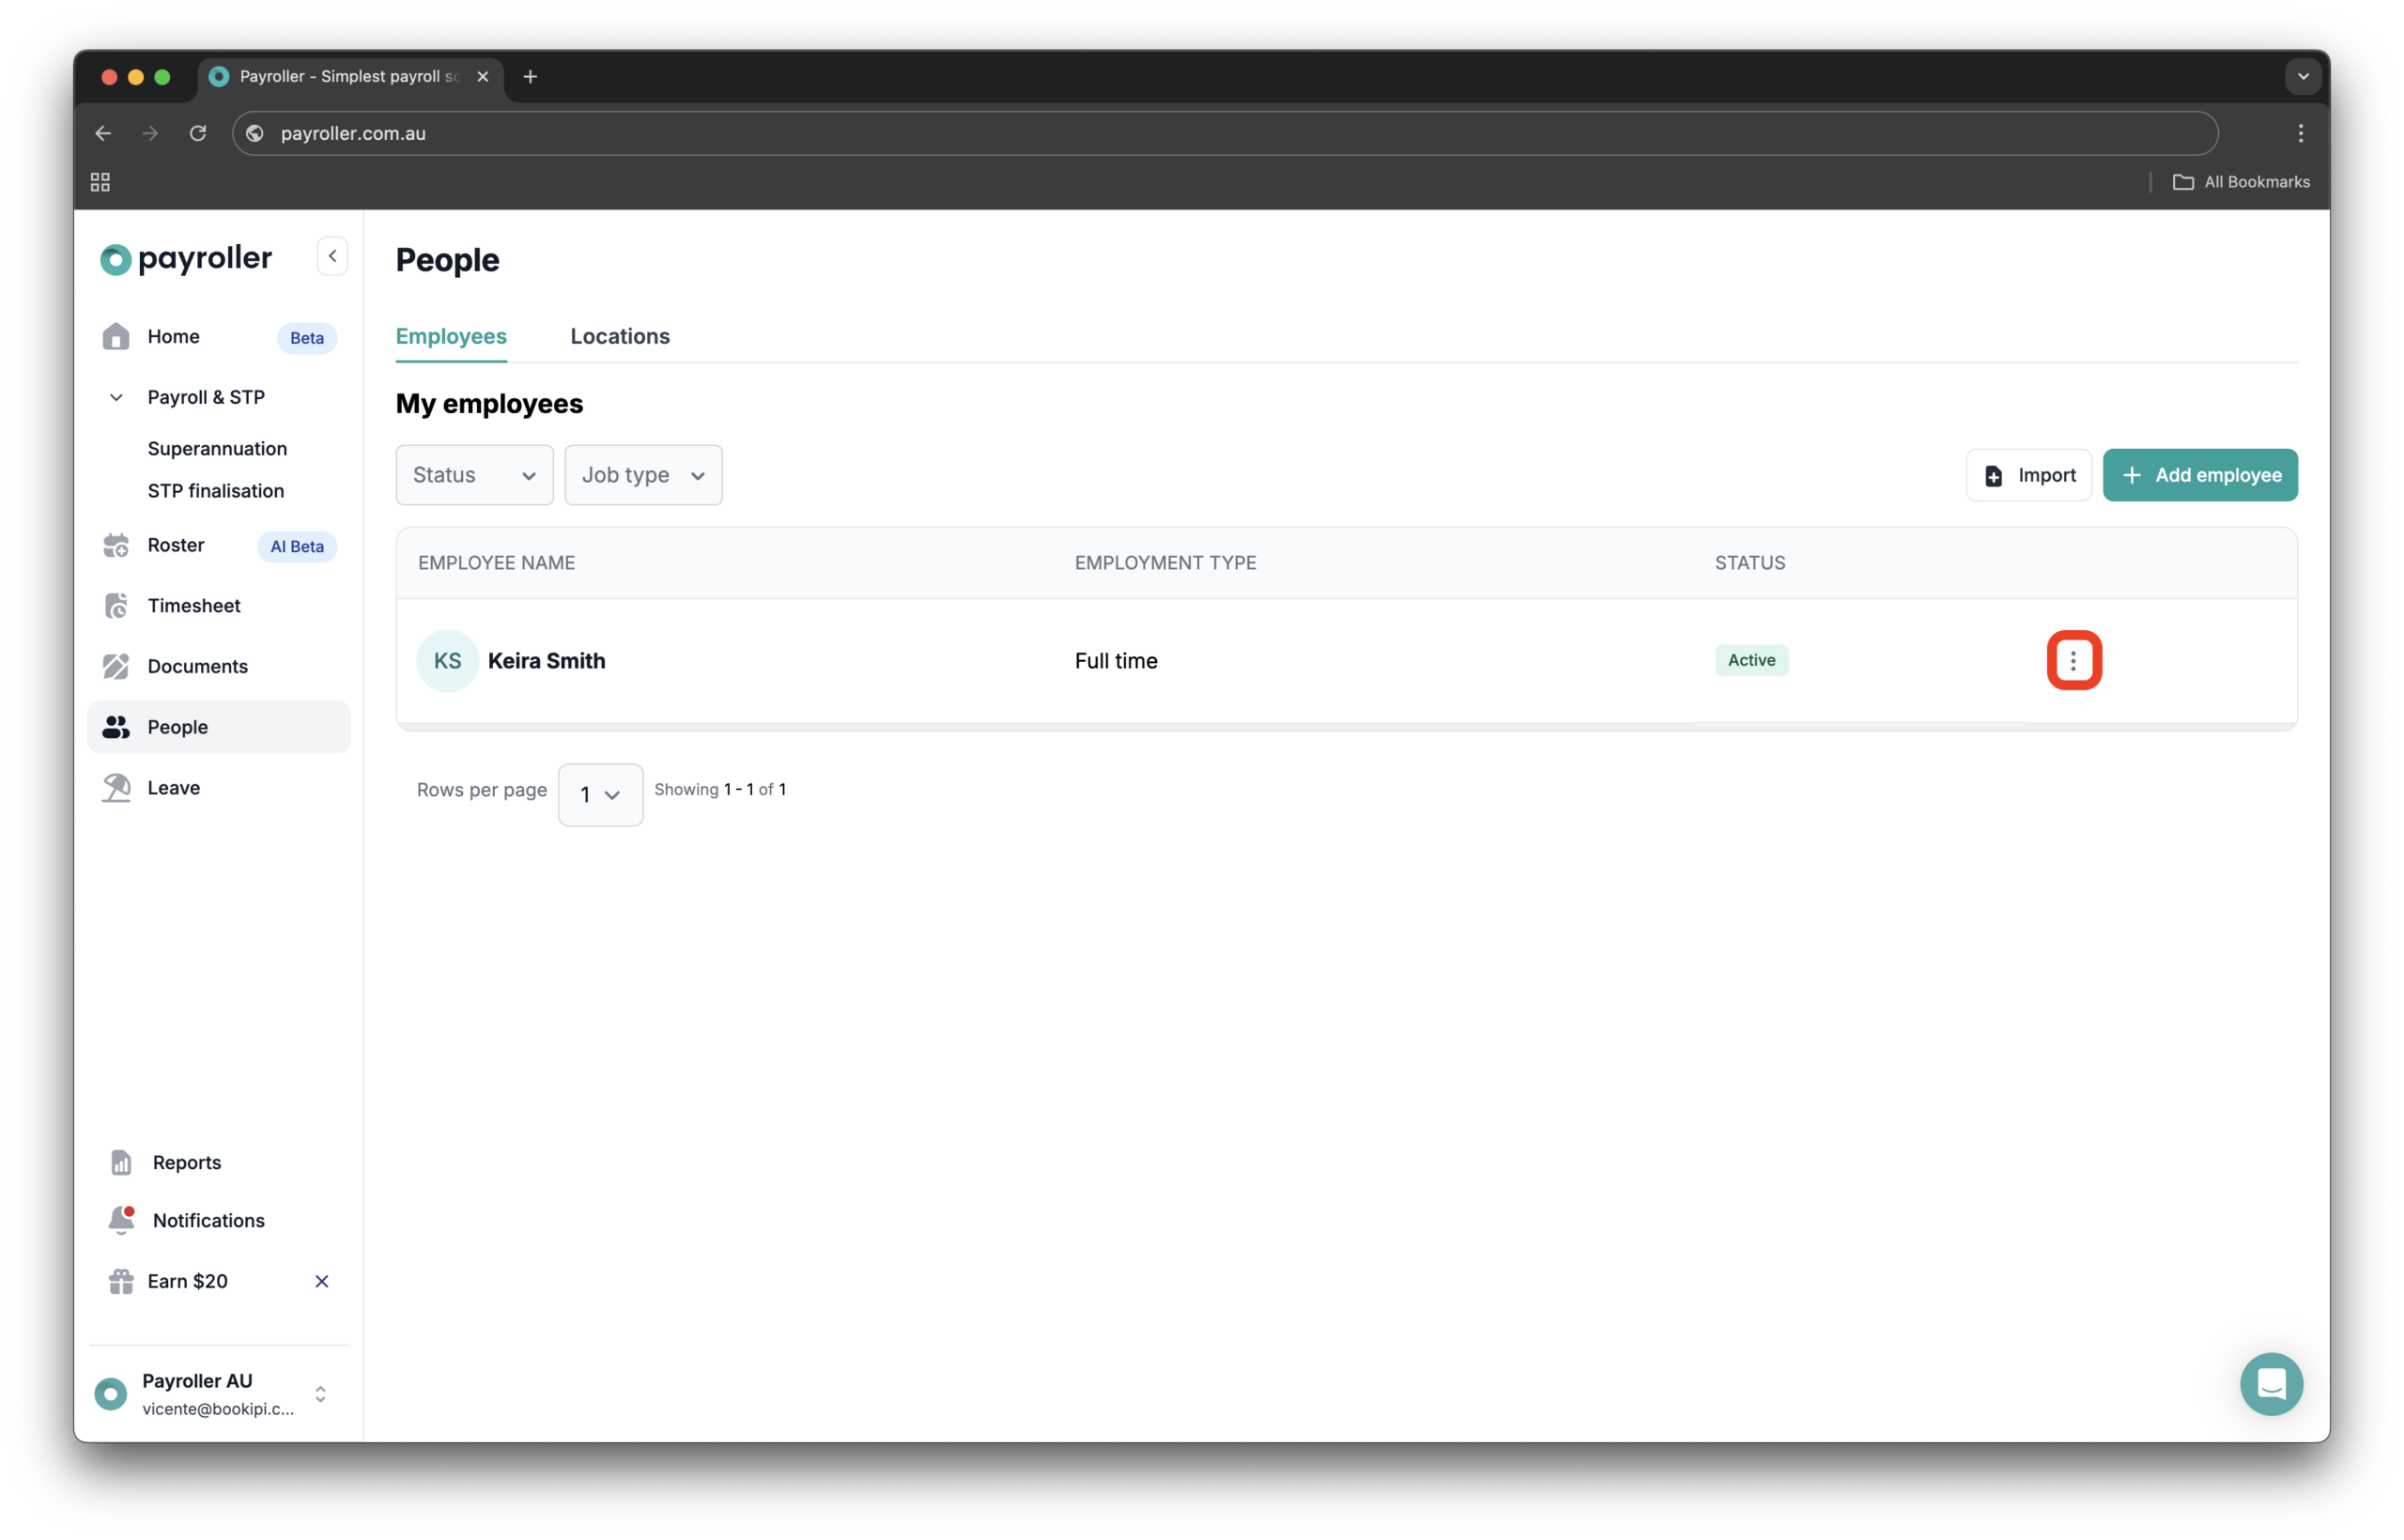
Task: Dismiss the Earn $20 promotion
Action: pos(322,1281)
